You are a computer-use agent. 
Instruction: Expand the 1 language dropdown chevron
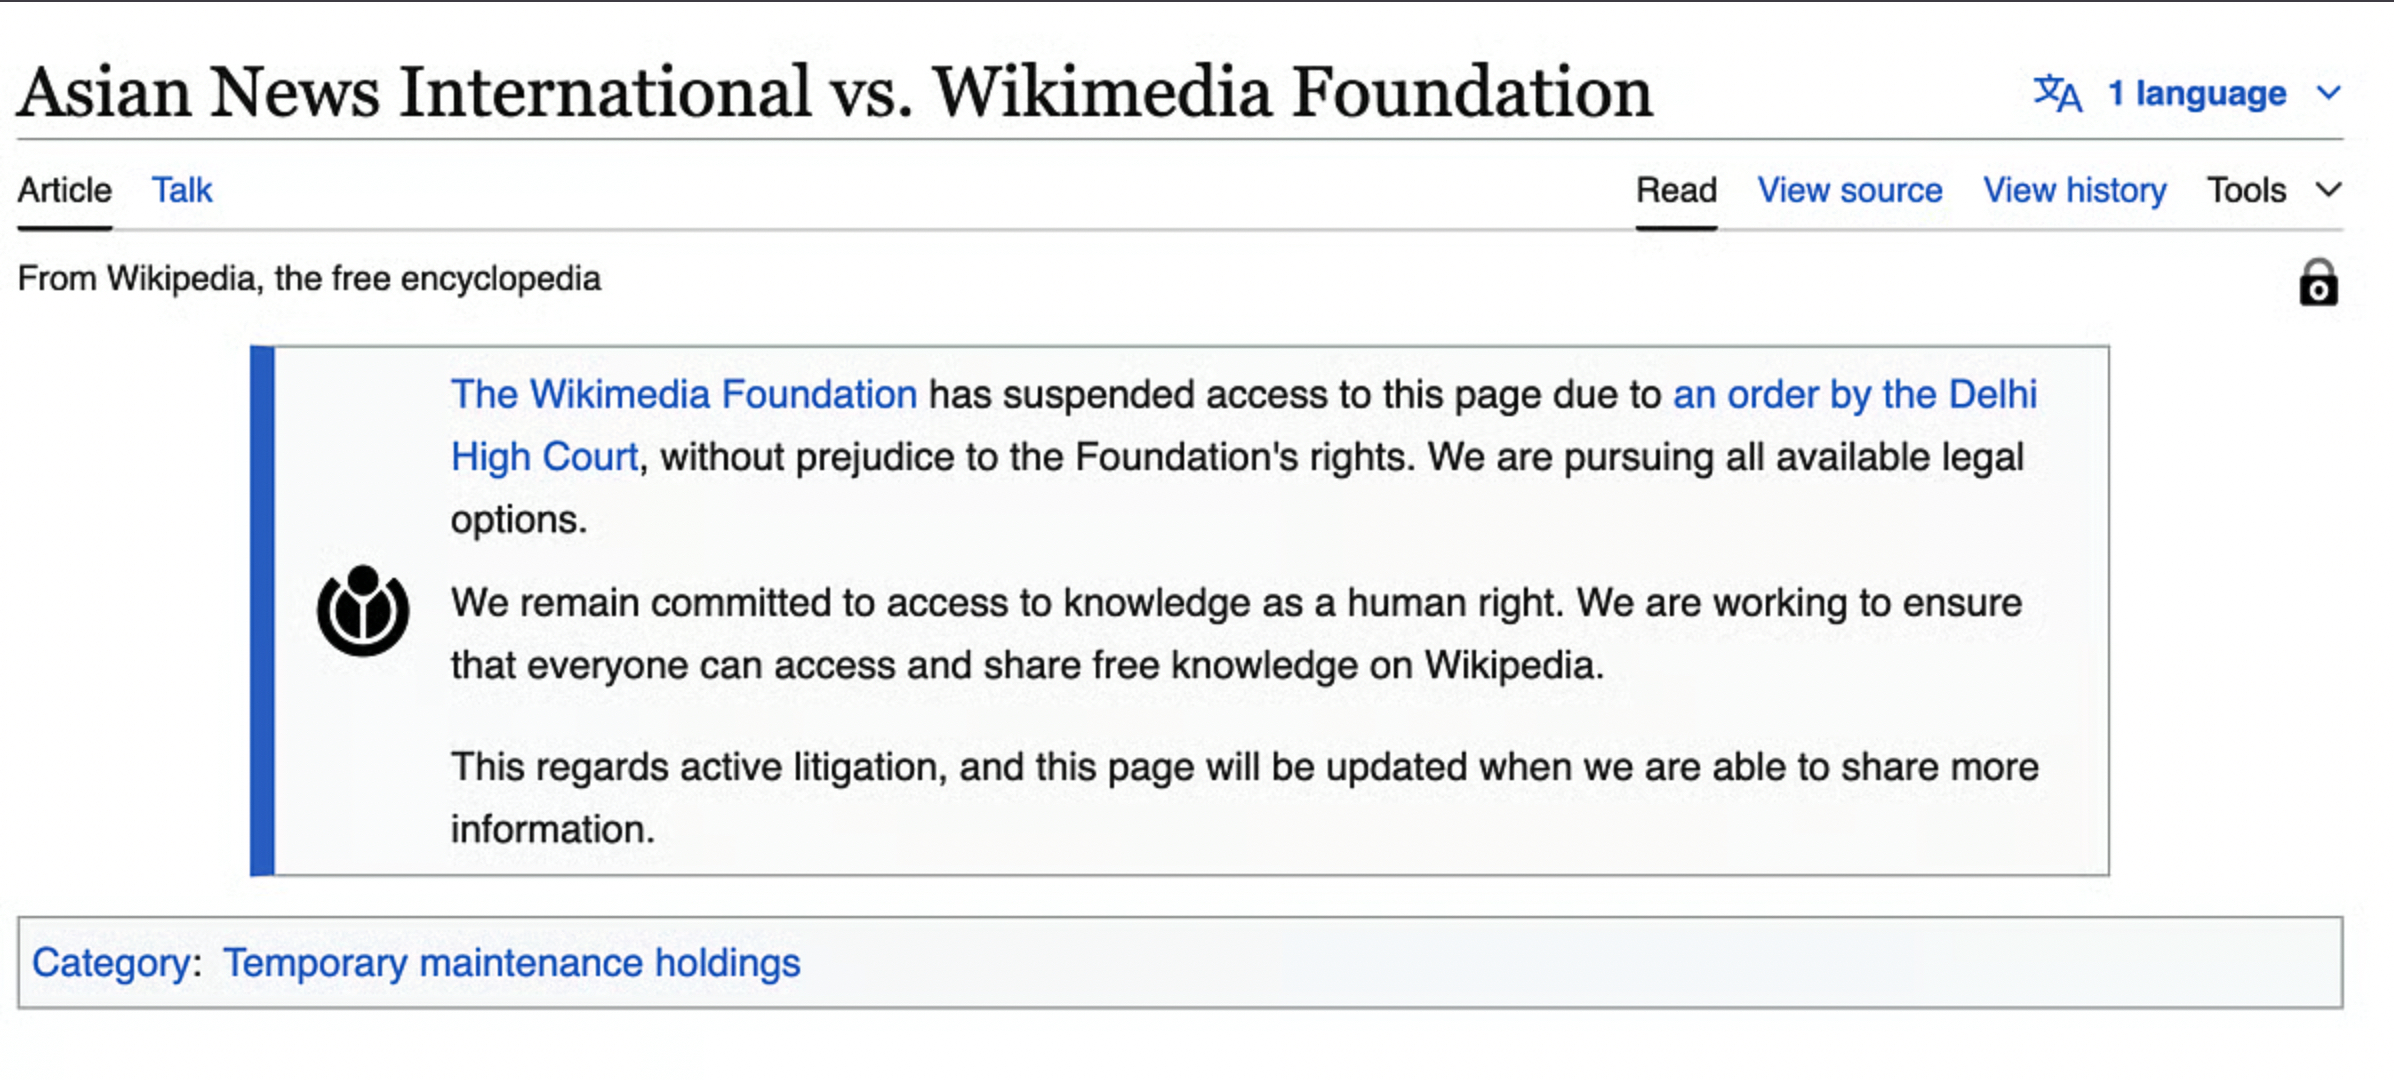pos(2329,94)
